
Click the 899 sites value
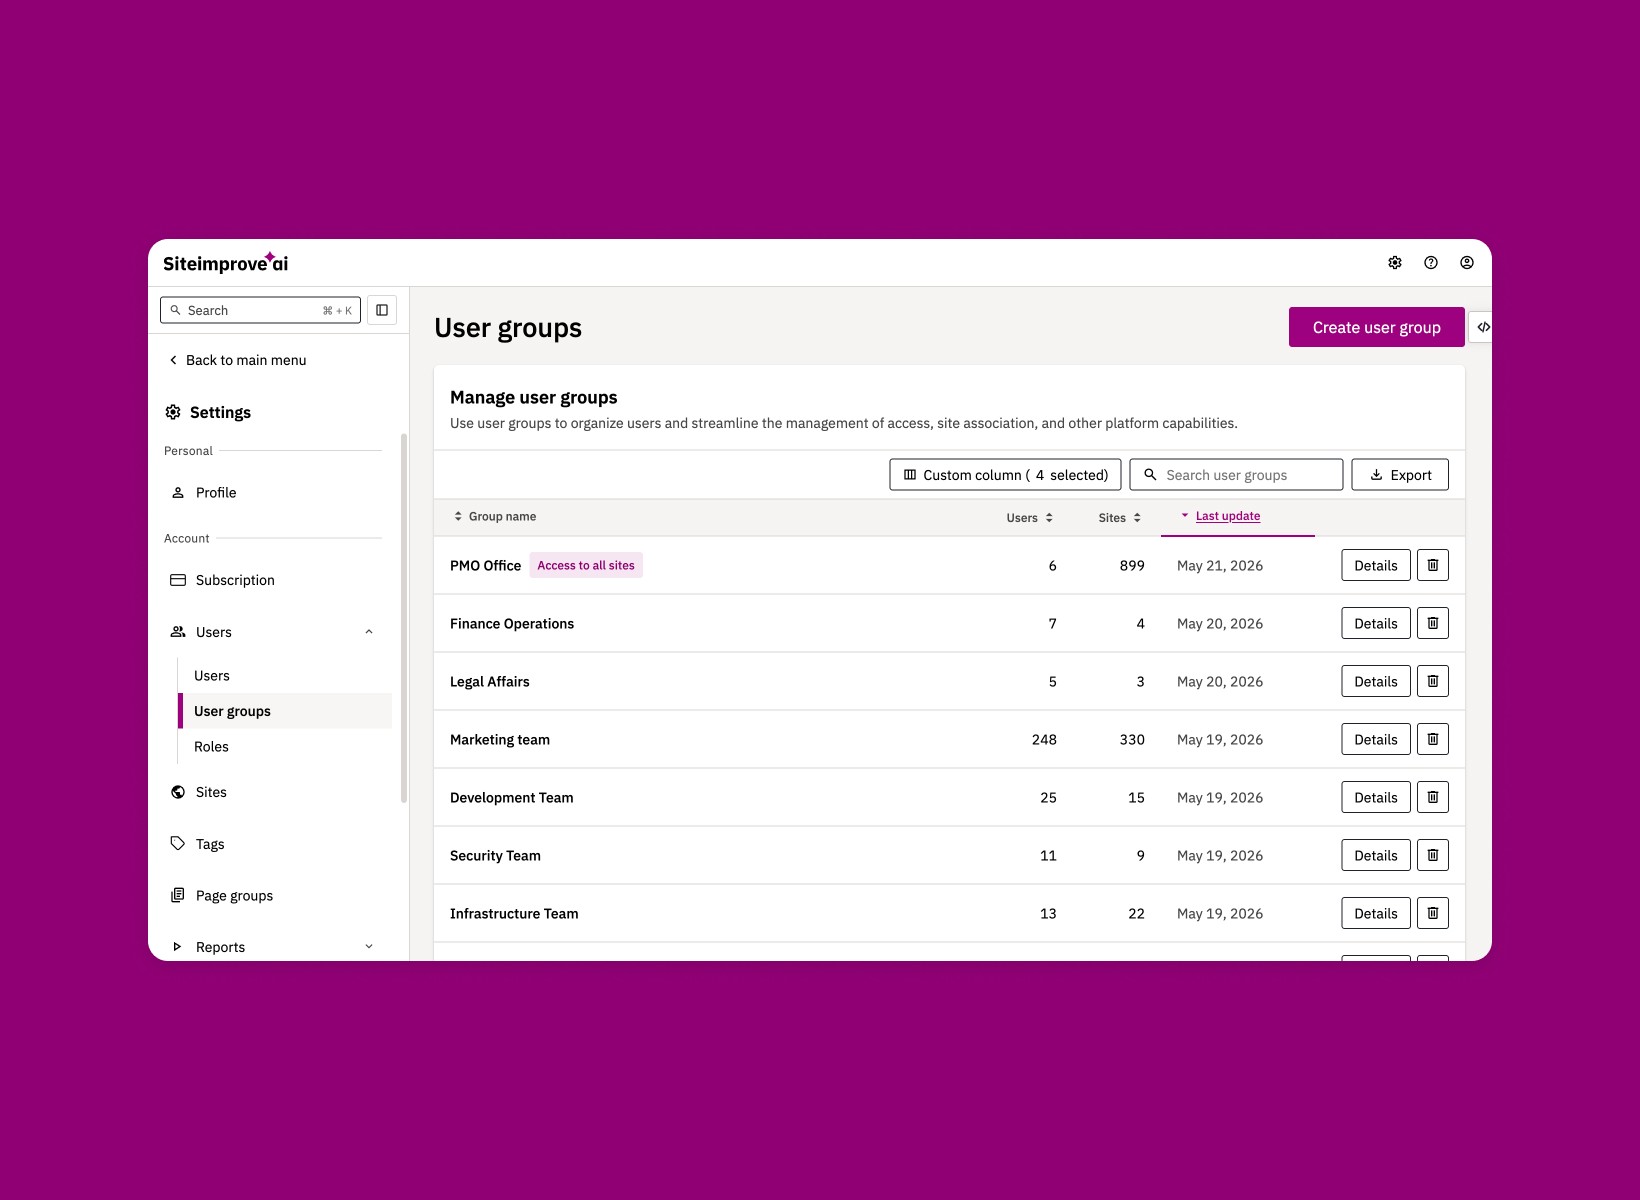point(1132,566)
